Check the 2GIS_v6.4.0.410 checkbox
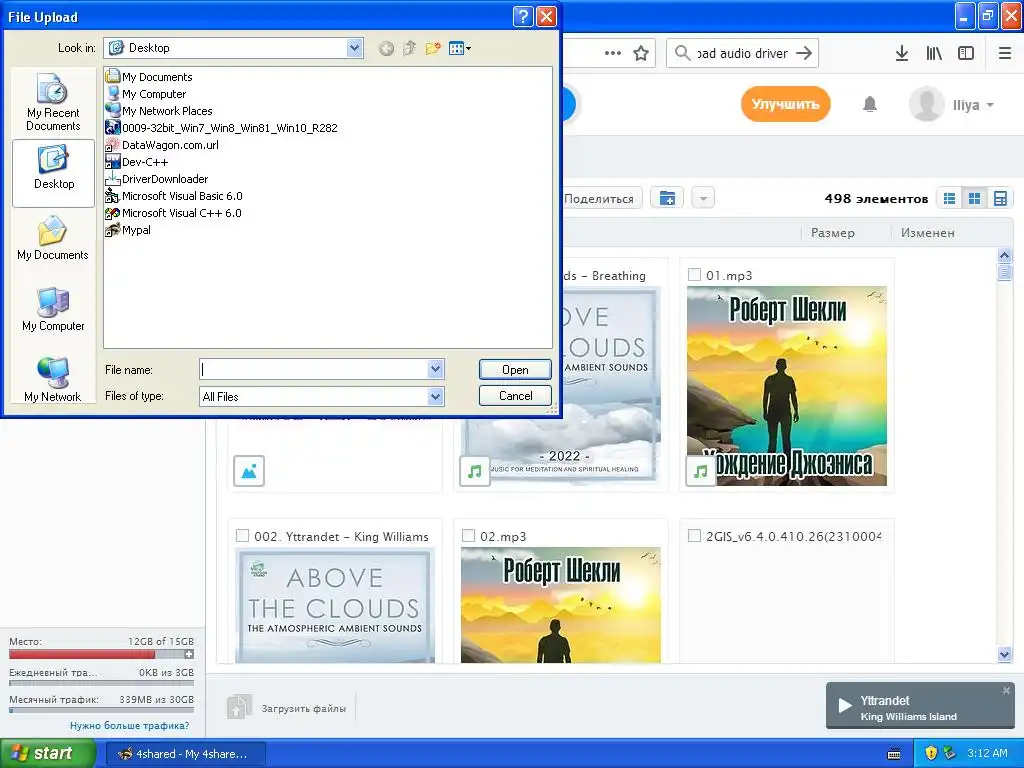Image resolution: width=1024 pixels, height=768 pixels. click(x=694, y=536)
